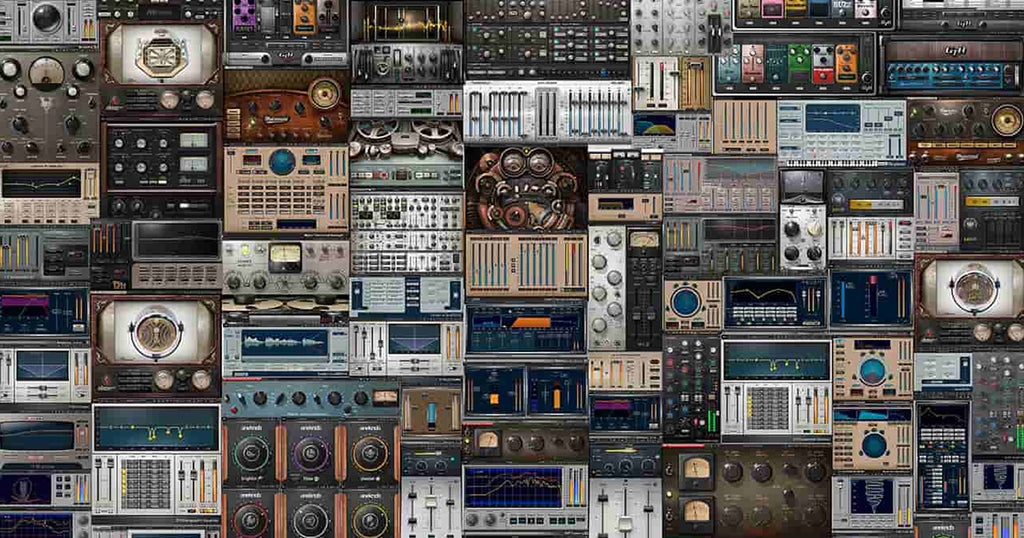Click the large round dial in the top-left corner
Viewport: 1024px width, 538px height.
click(46, 16)
